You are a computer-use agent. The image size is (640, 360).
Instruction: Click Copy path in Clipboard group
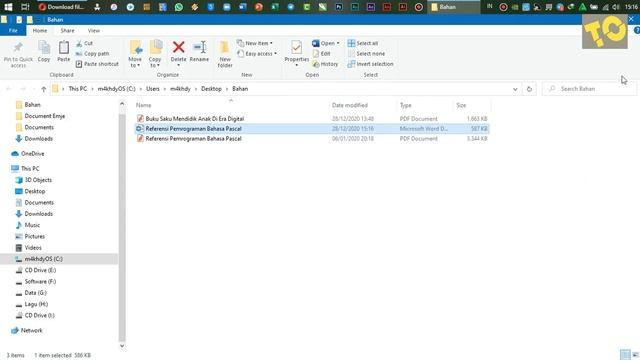(93, 53)
